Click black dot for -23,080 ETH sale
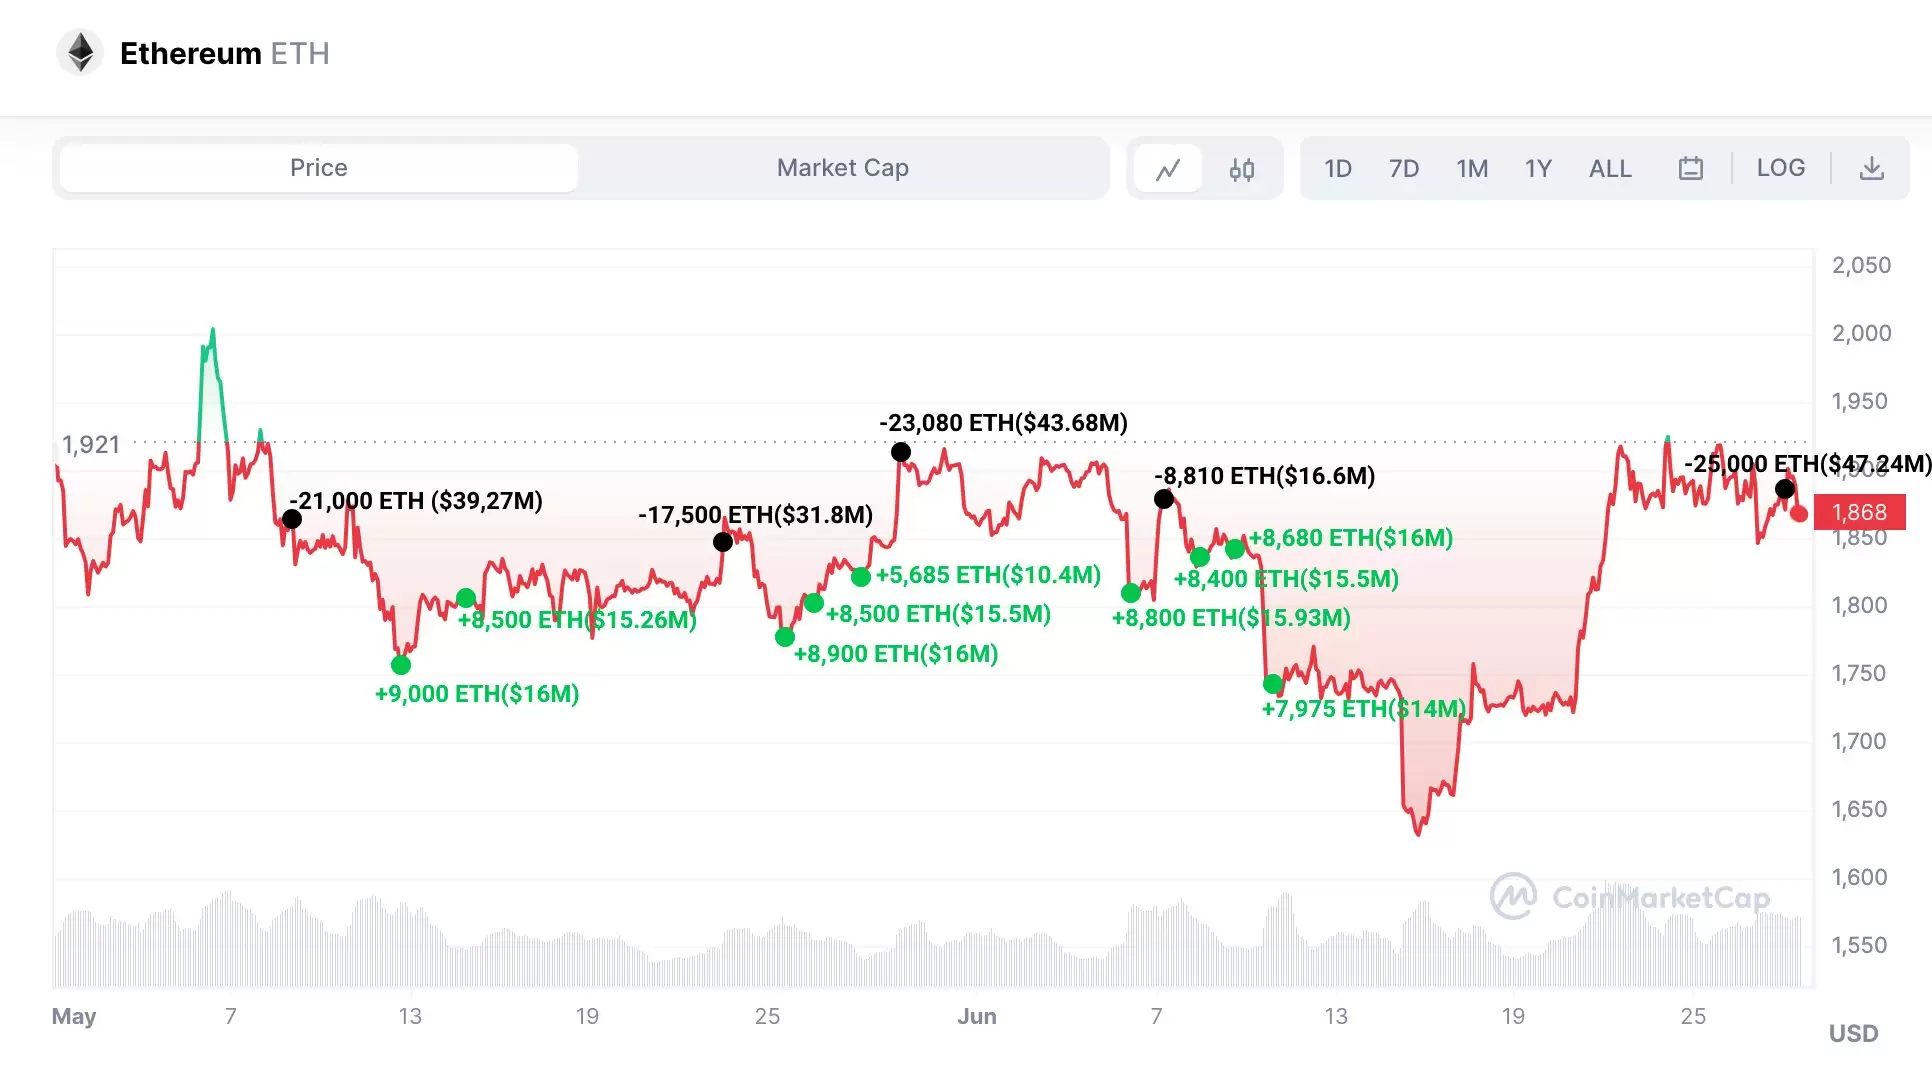1932x1078 pixels. click(x=901, y=452)
